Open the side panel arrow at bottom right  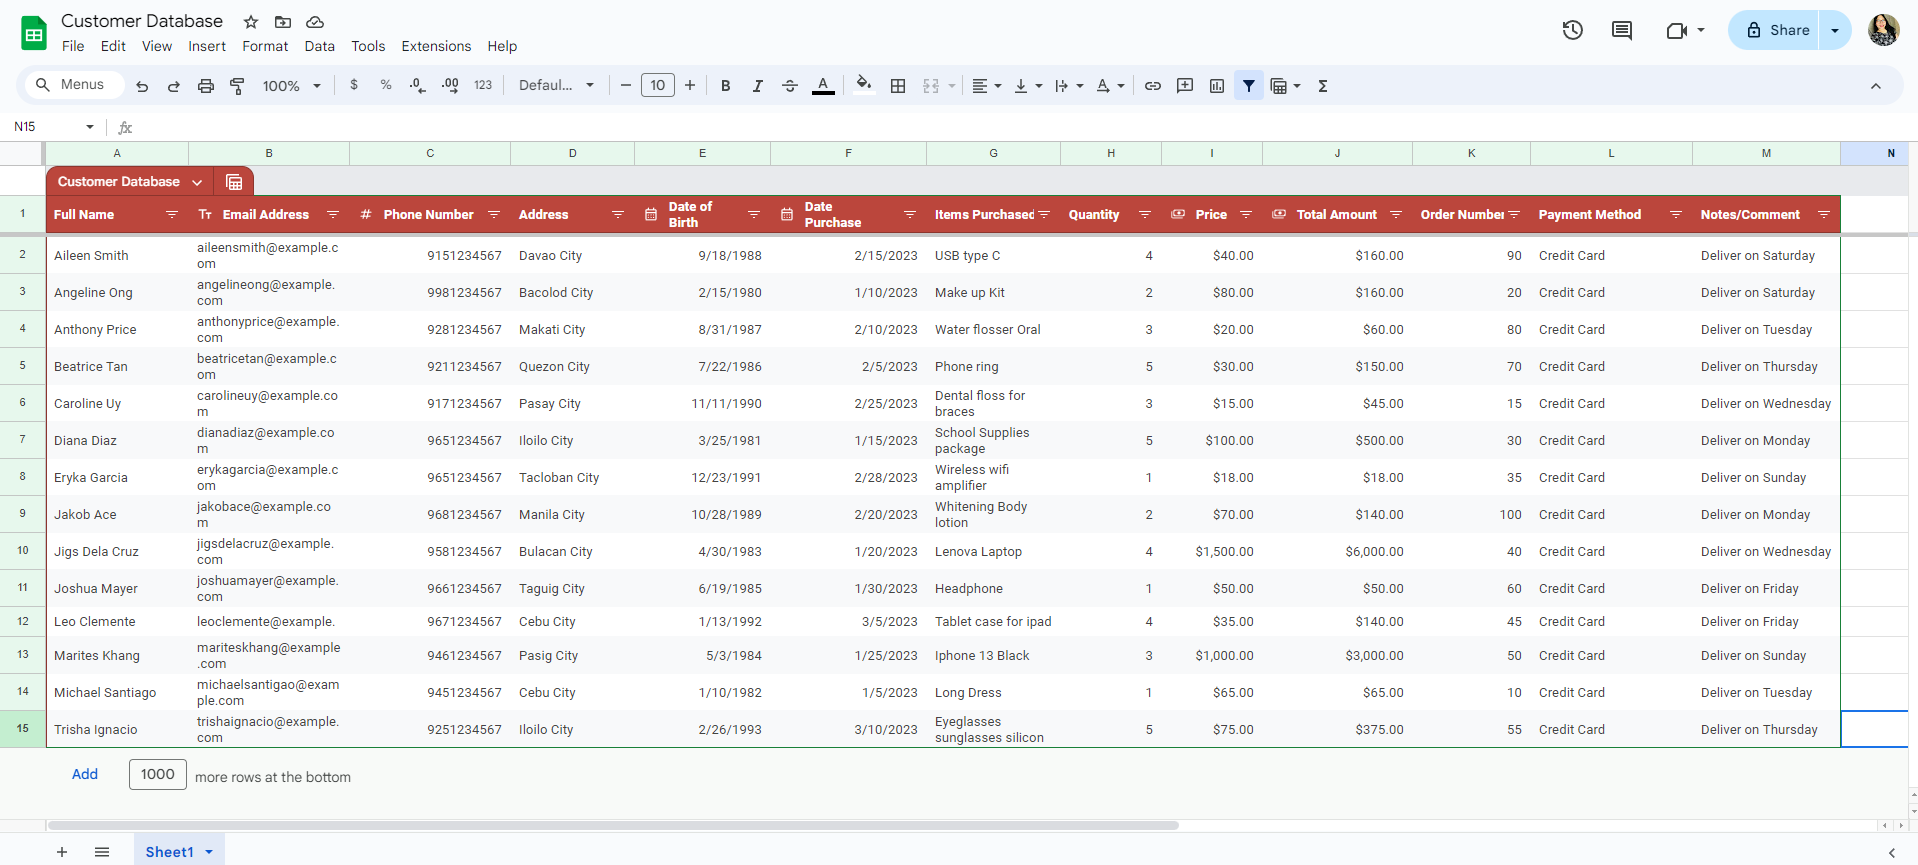click(1891, 852)
